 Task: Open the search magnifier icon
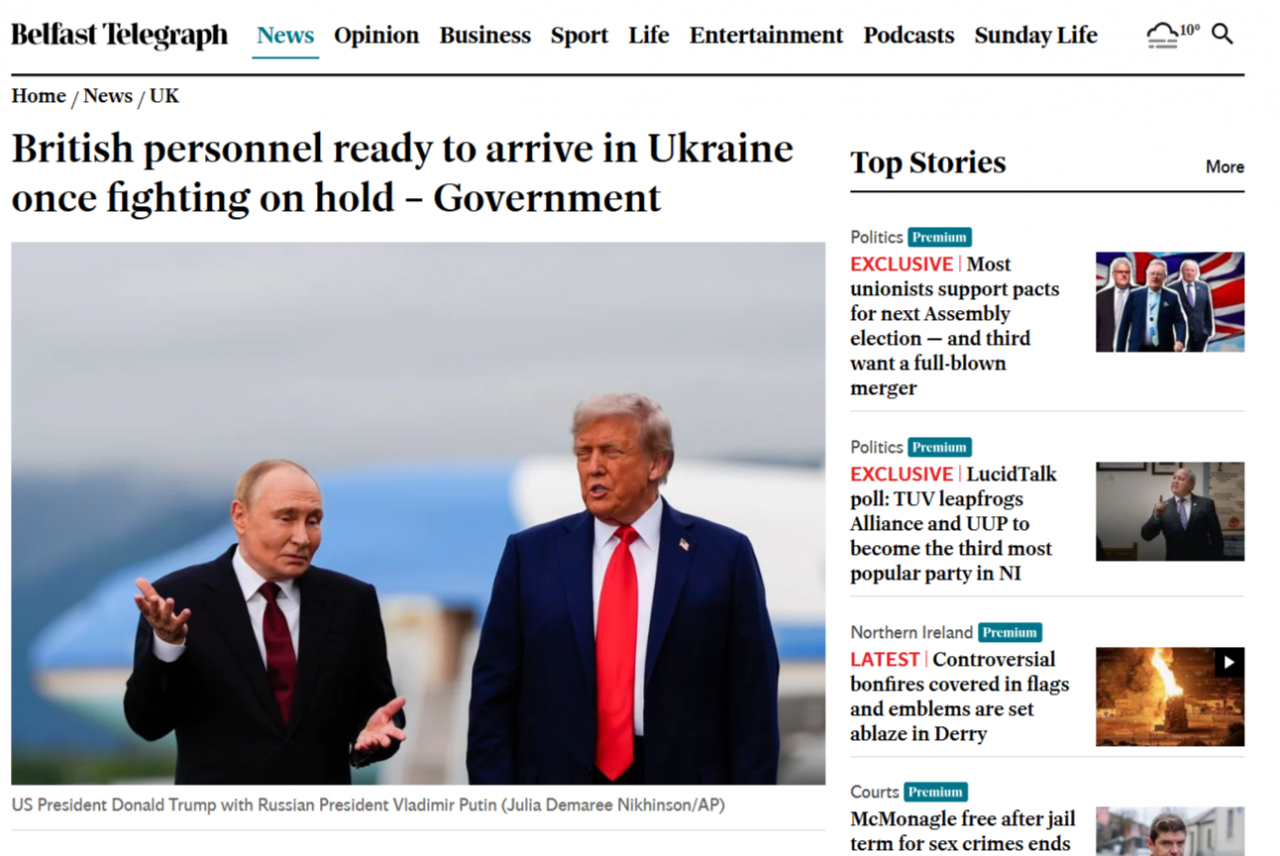pos(1222,34)
